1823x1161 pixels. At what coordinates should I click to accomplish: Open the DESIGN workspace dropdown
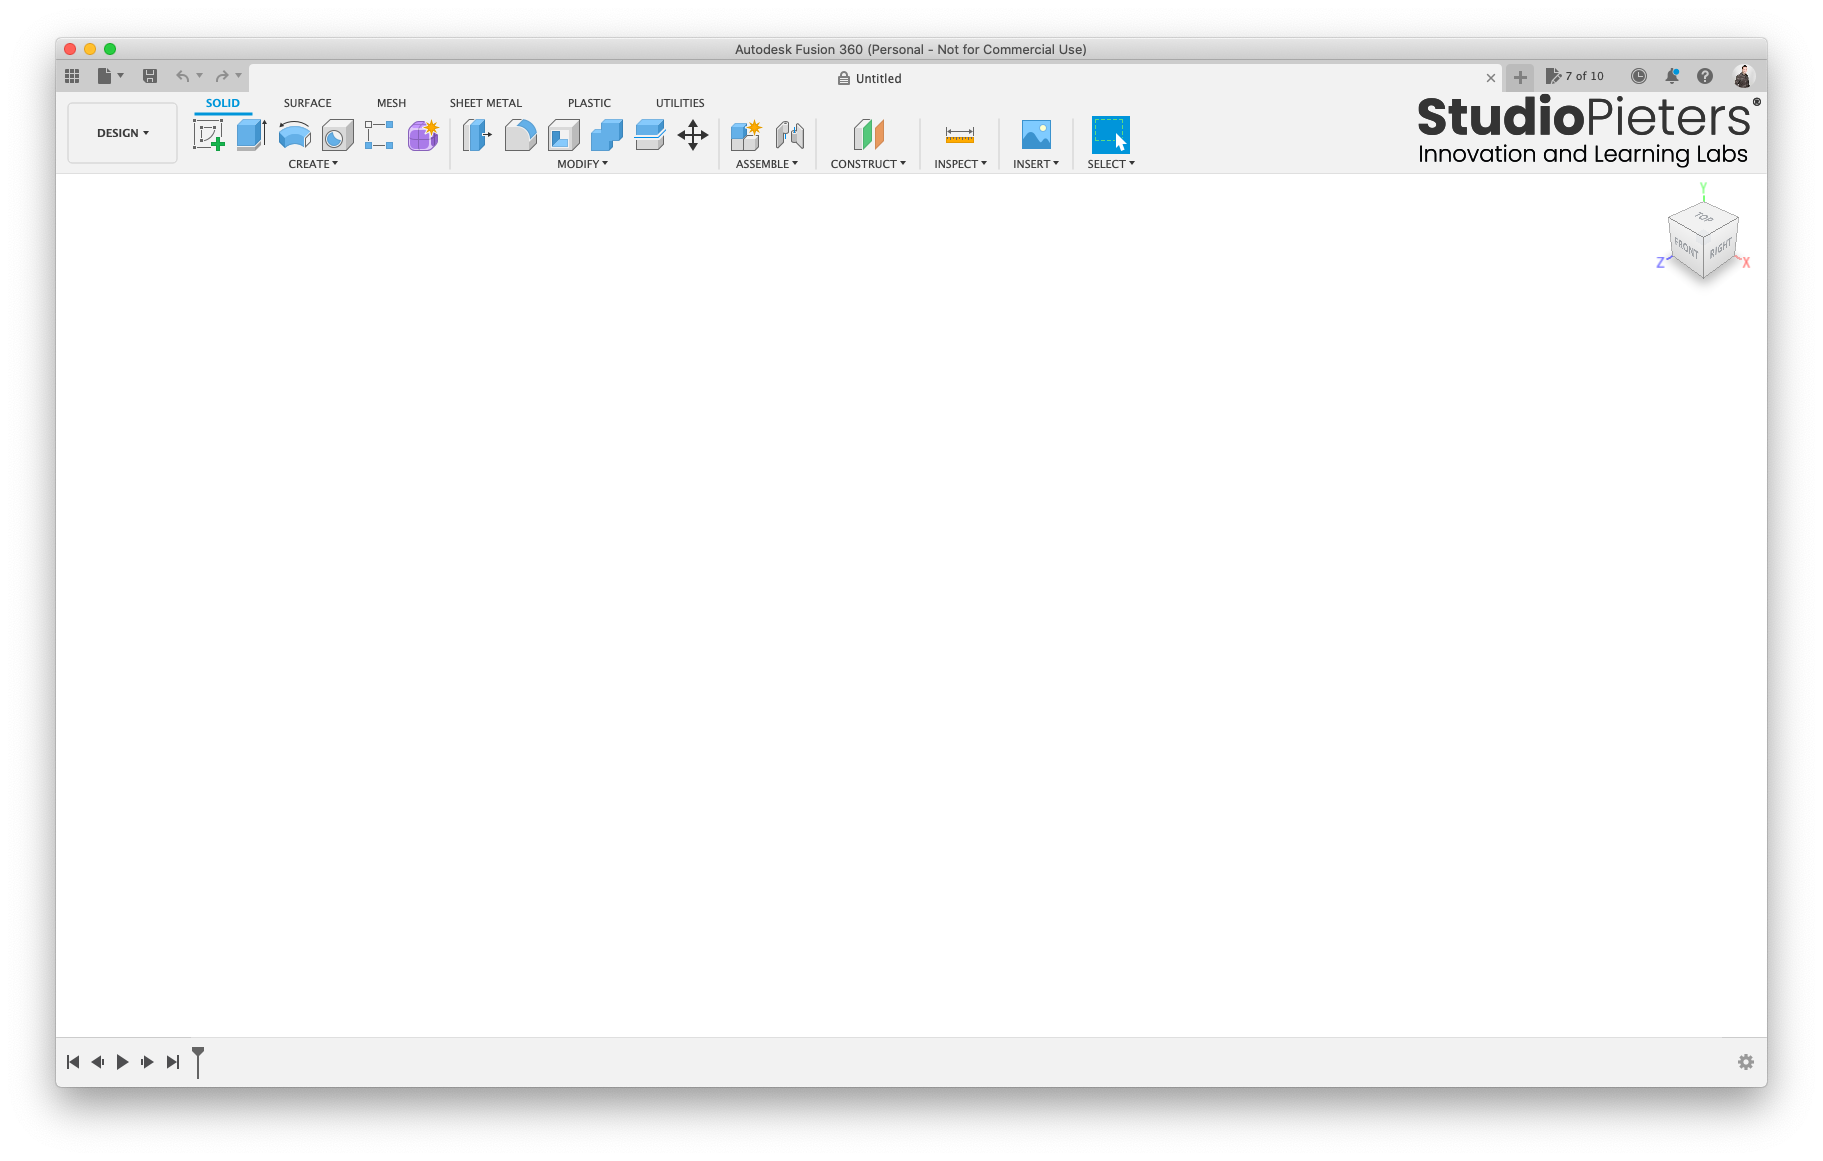tap(123, 133)
